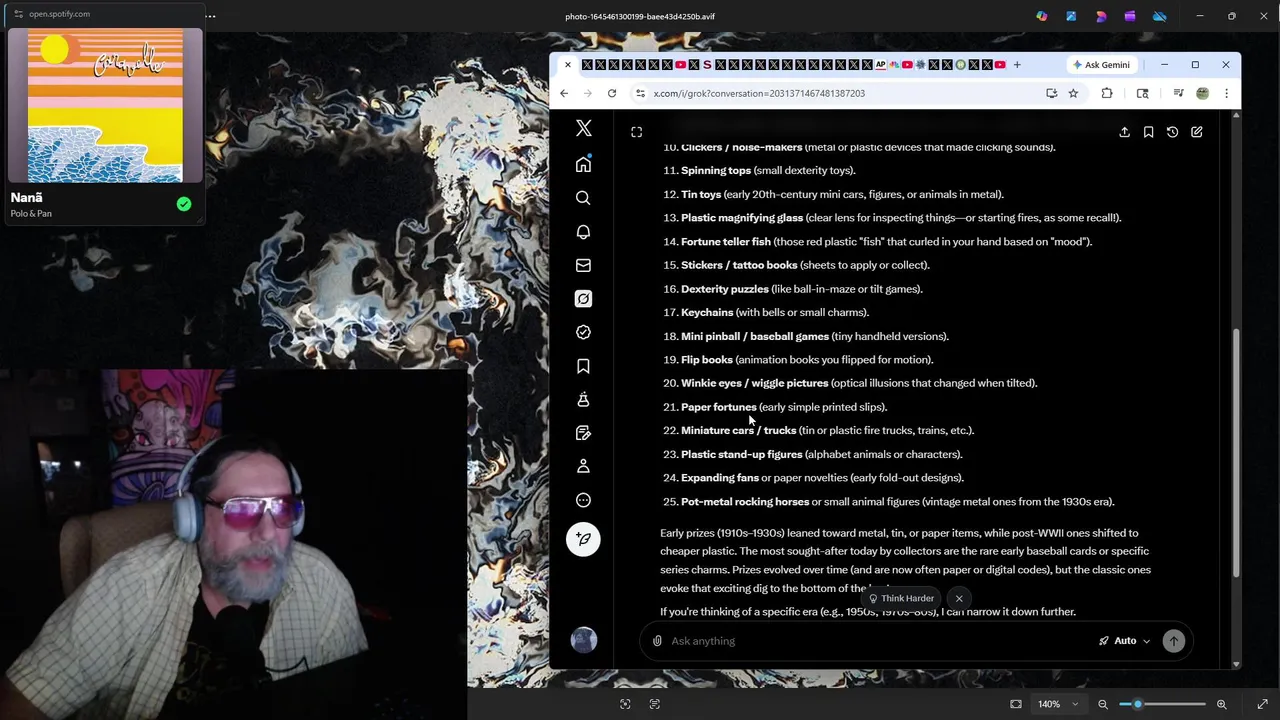Image resolution: width=1280 pixels, height=720 pixels.
Task: Click the photo filename title text
Action: point(640,16)
